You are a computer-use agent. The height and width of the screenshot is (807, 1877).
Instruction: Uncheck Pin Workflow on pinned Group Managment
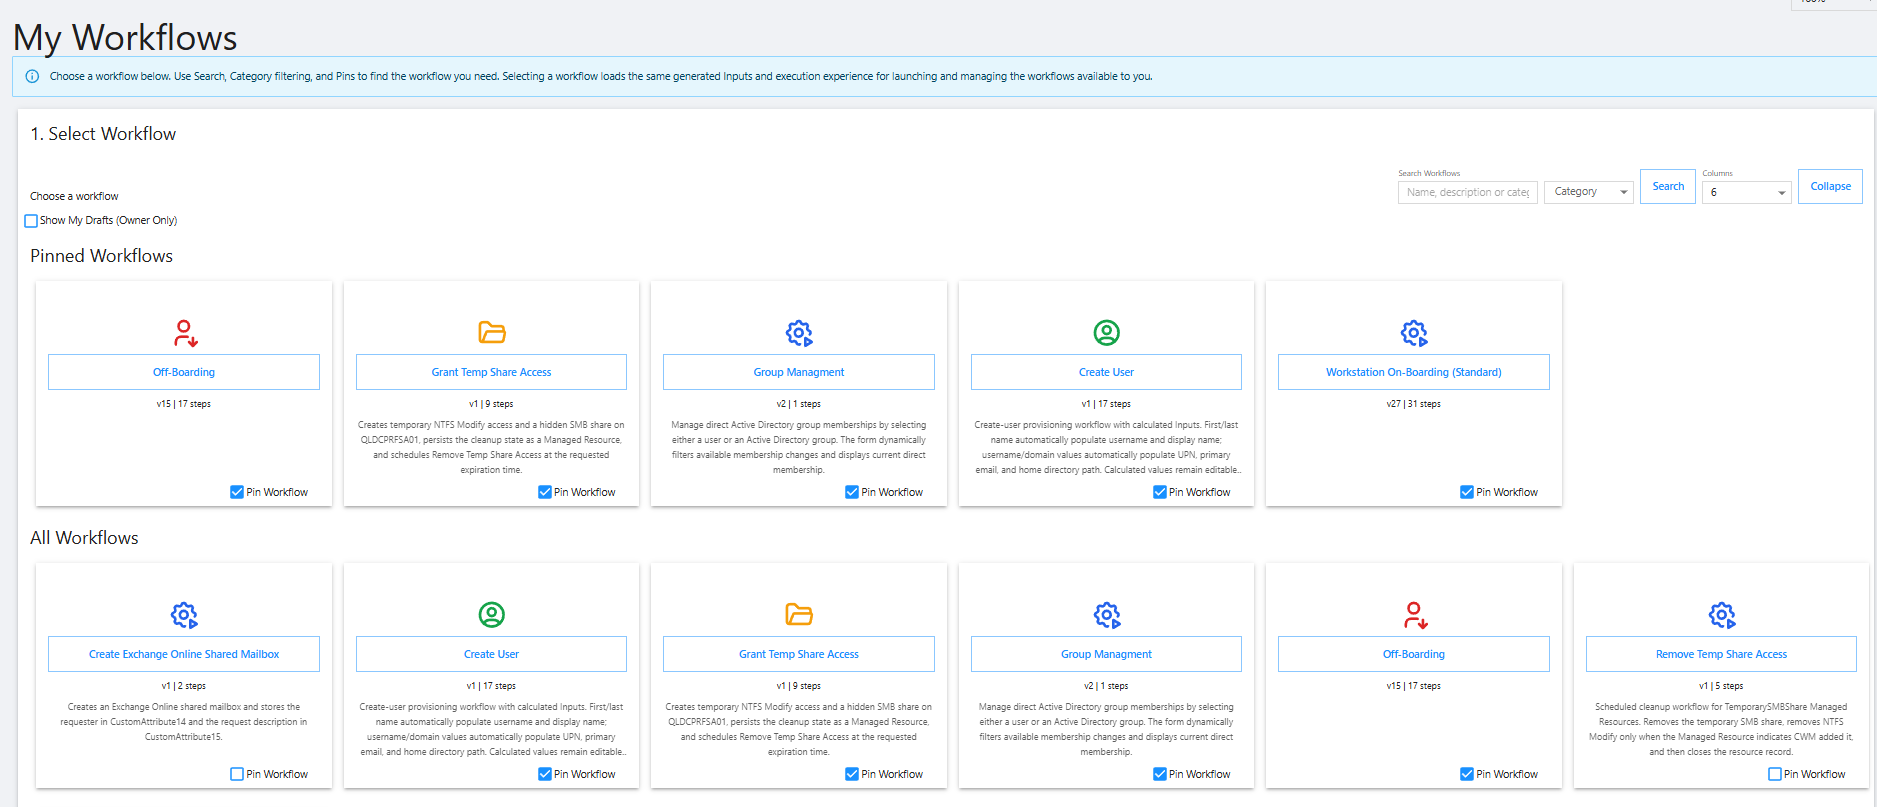click(852, 492)
